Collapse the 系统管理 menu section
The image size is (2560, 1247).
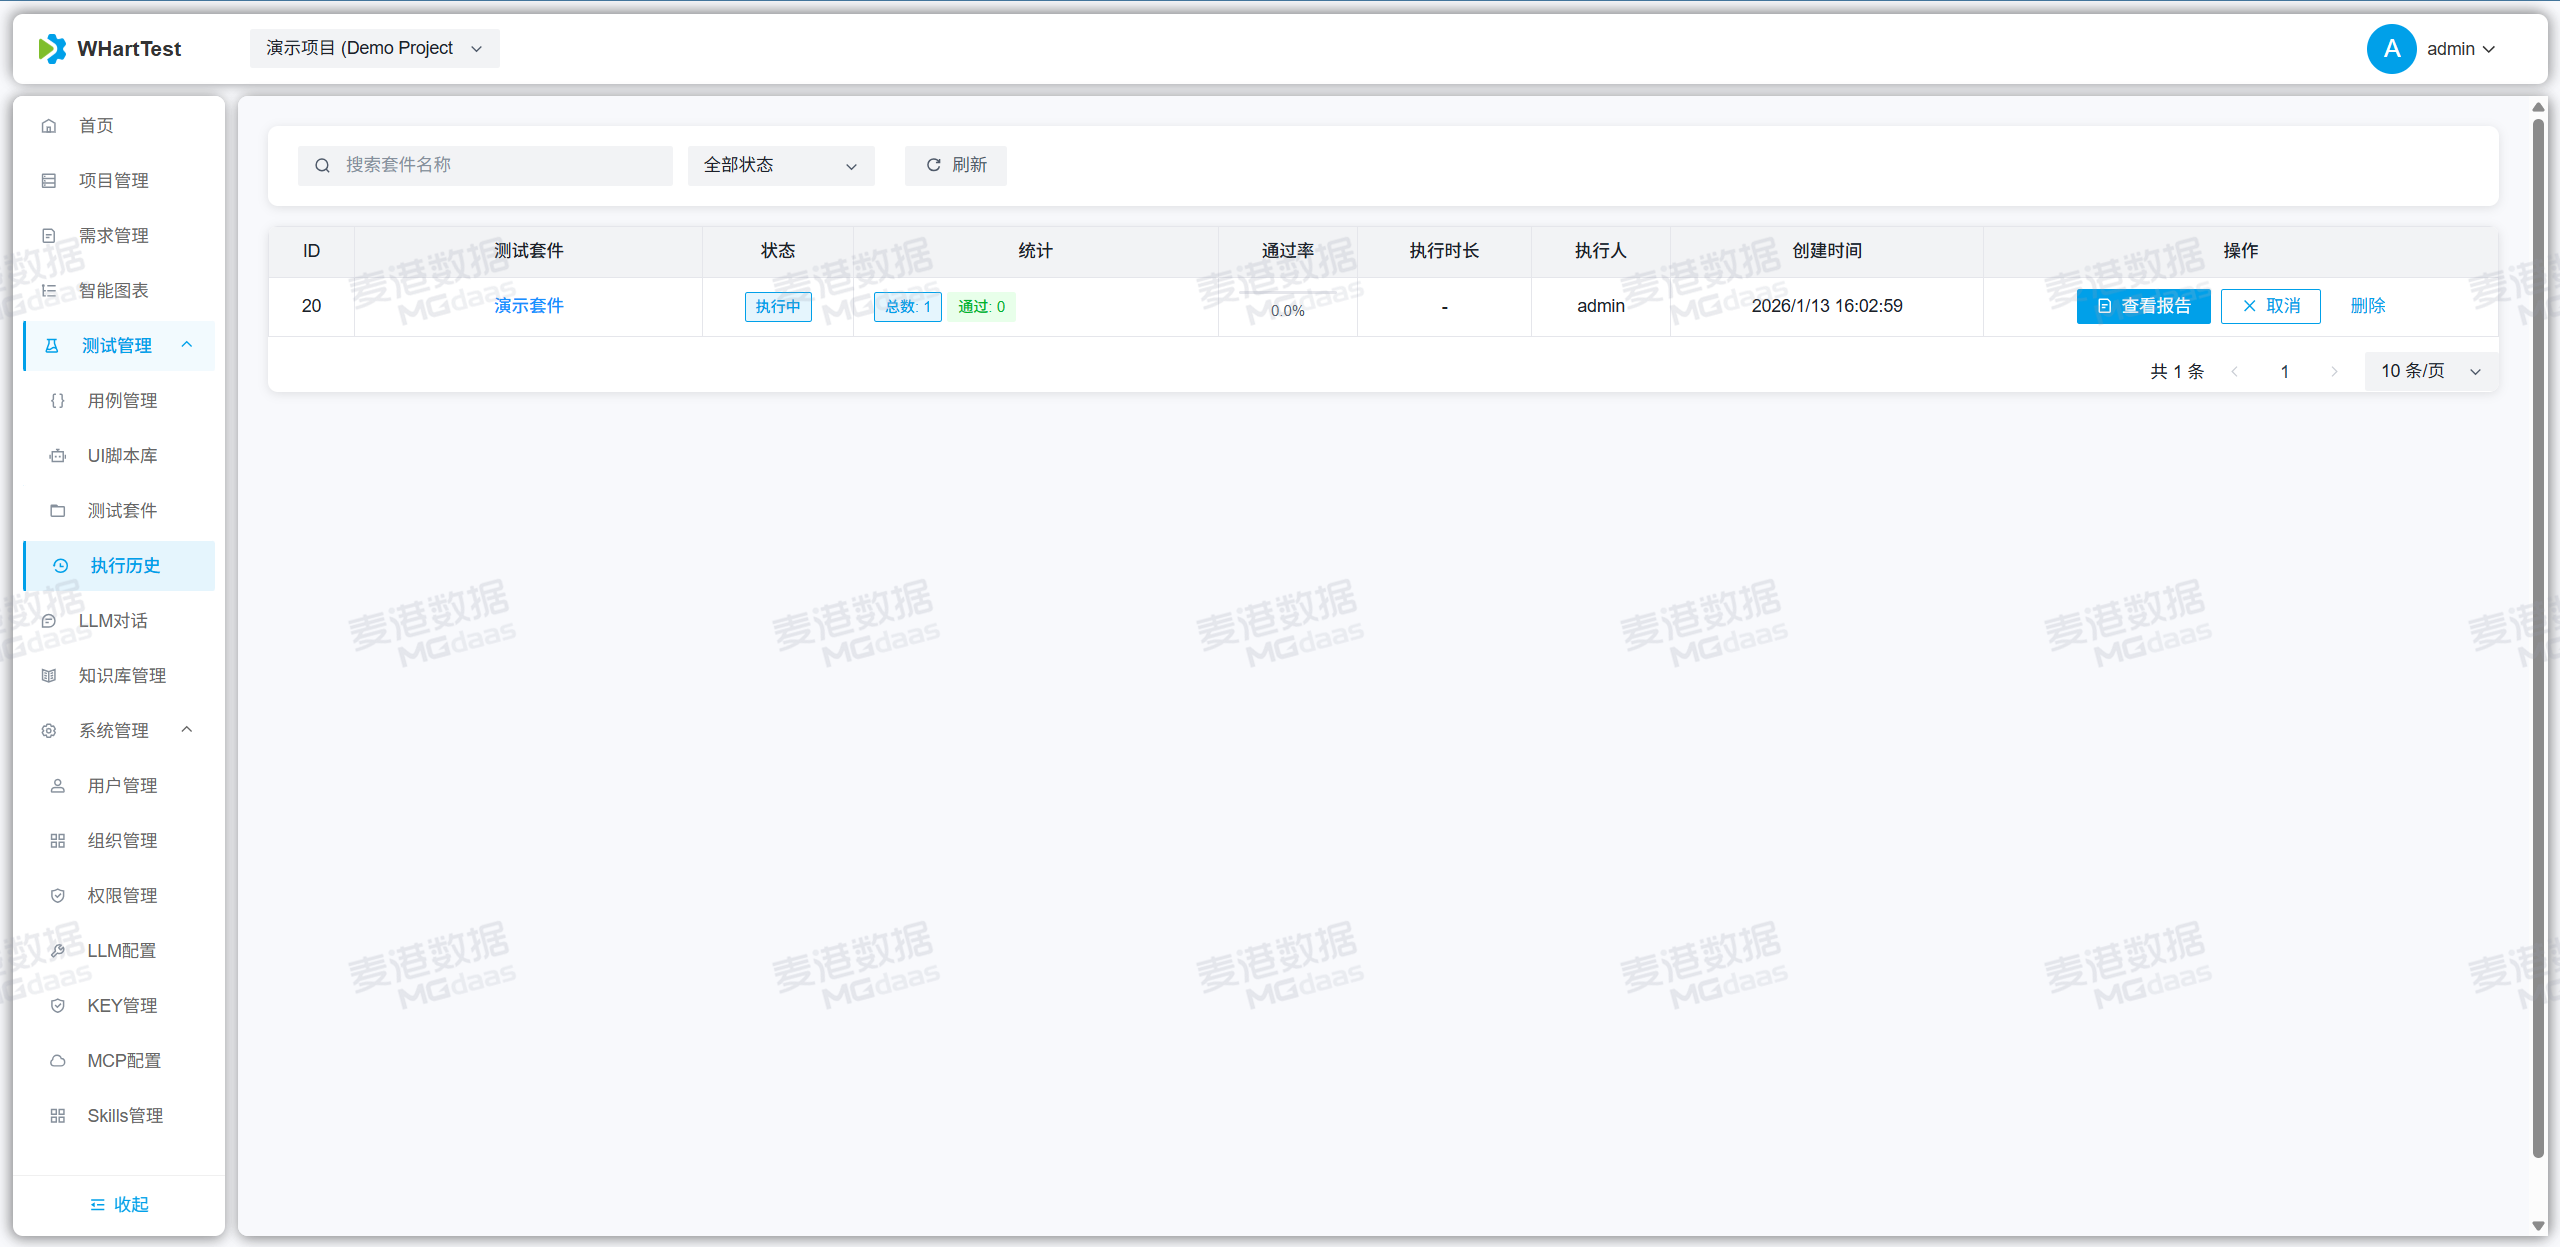186,730
